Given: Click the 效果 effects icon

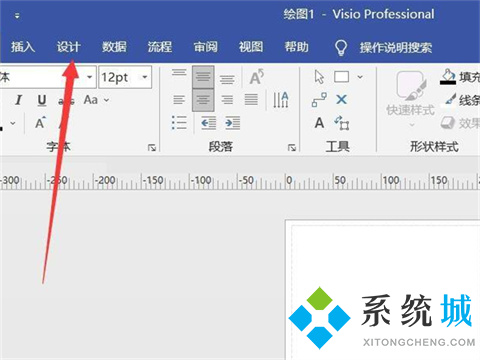Looking at the screenshot, I should [447, 123].
